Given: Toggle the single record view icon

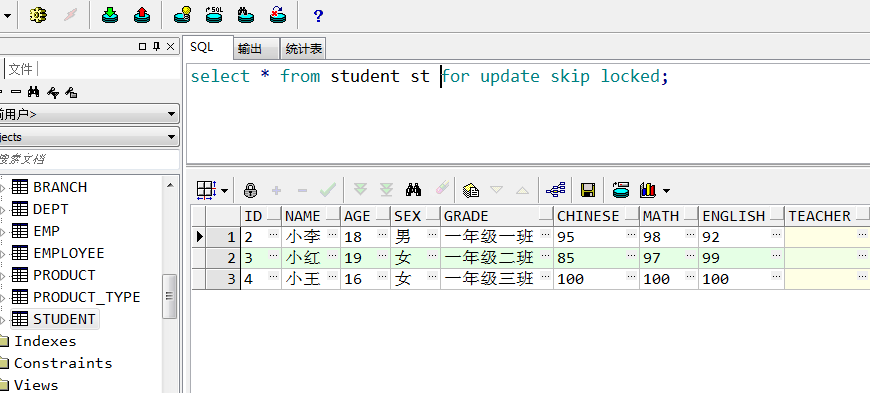Looking at the screenshot, I should 471,190.
